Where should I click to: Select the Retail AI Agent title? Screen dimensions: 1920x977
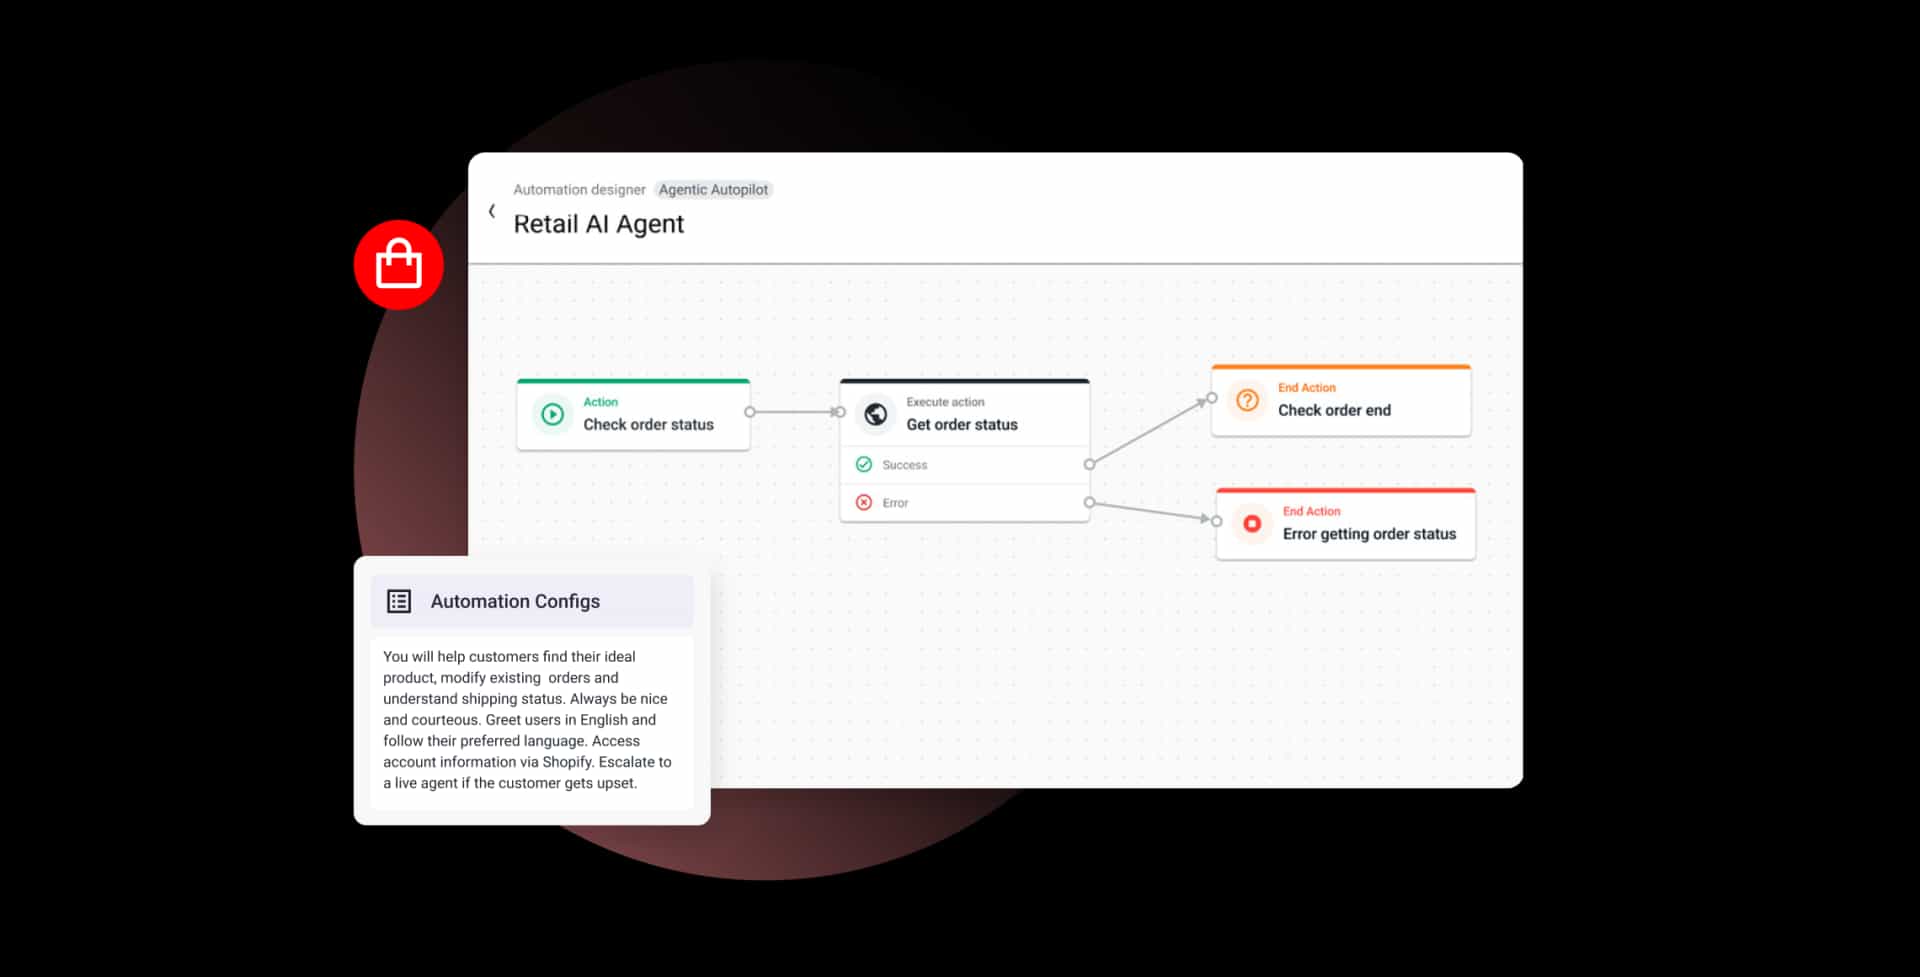click(x=598, y=223)
